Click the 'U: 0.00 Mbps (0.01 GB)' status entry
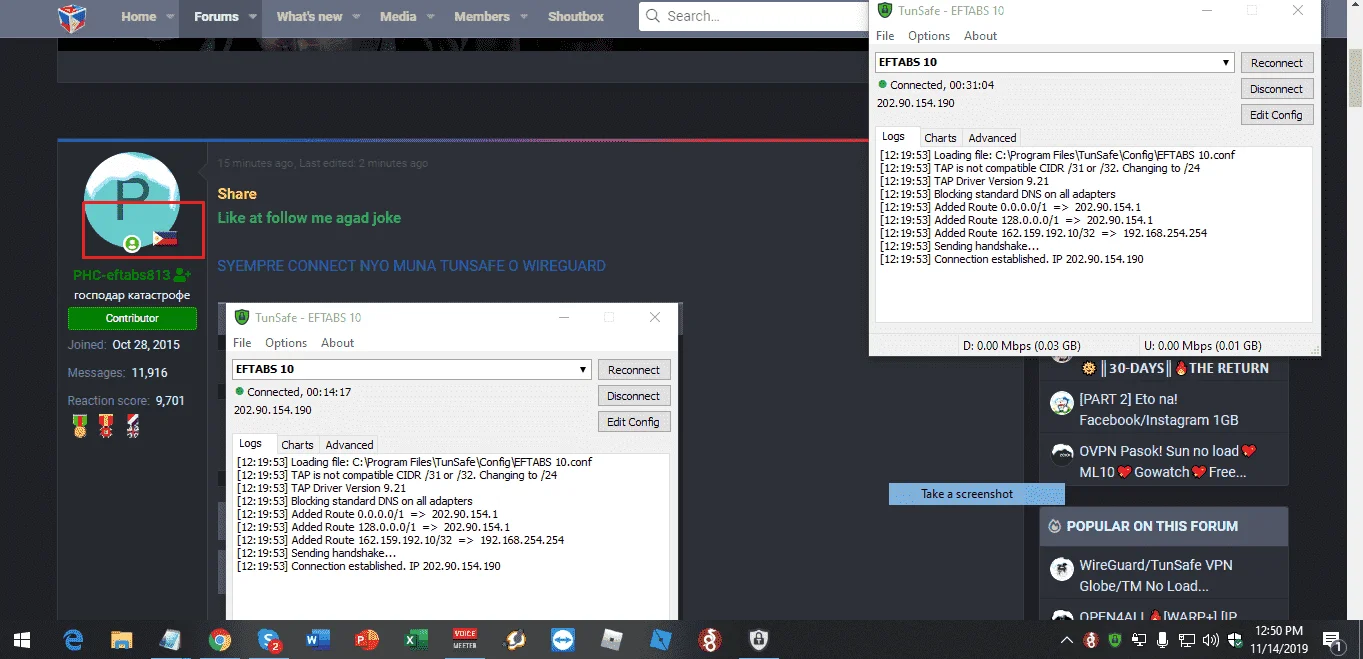1363x659 pixels. pos(1202,345)
